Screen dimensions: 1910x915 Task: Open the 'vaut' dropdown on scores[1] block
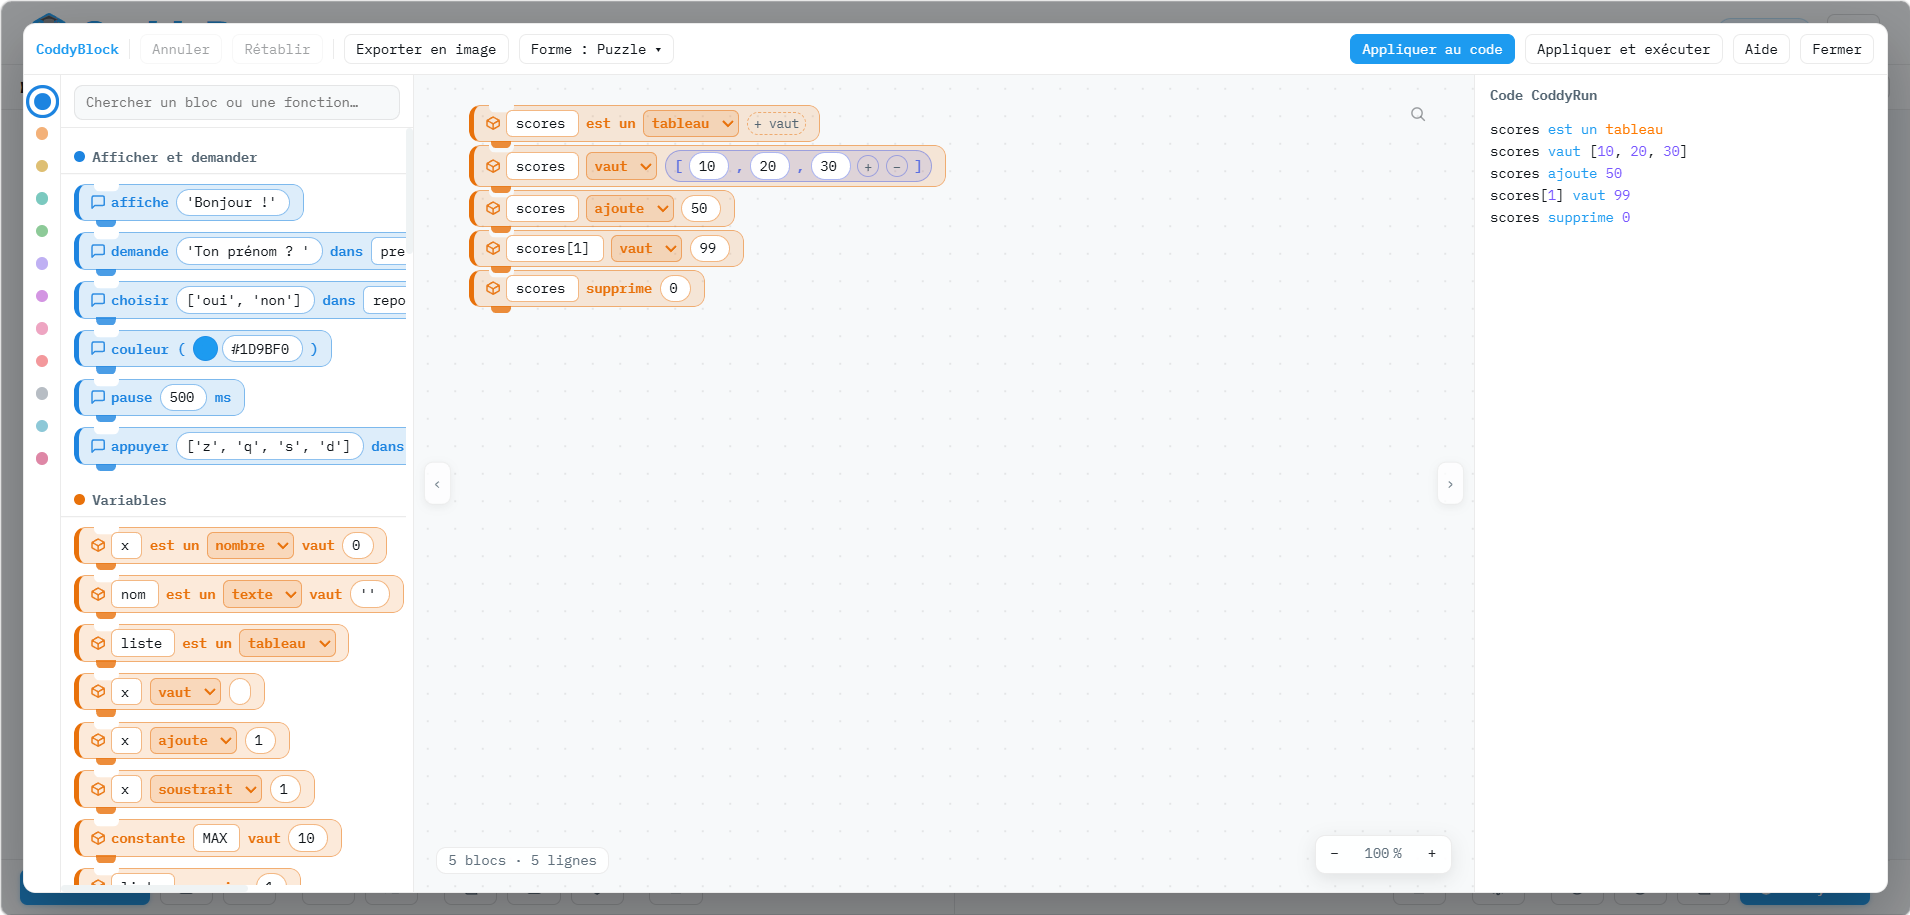click(646, 248)
